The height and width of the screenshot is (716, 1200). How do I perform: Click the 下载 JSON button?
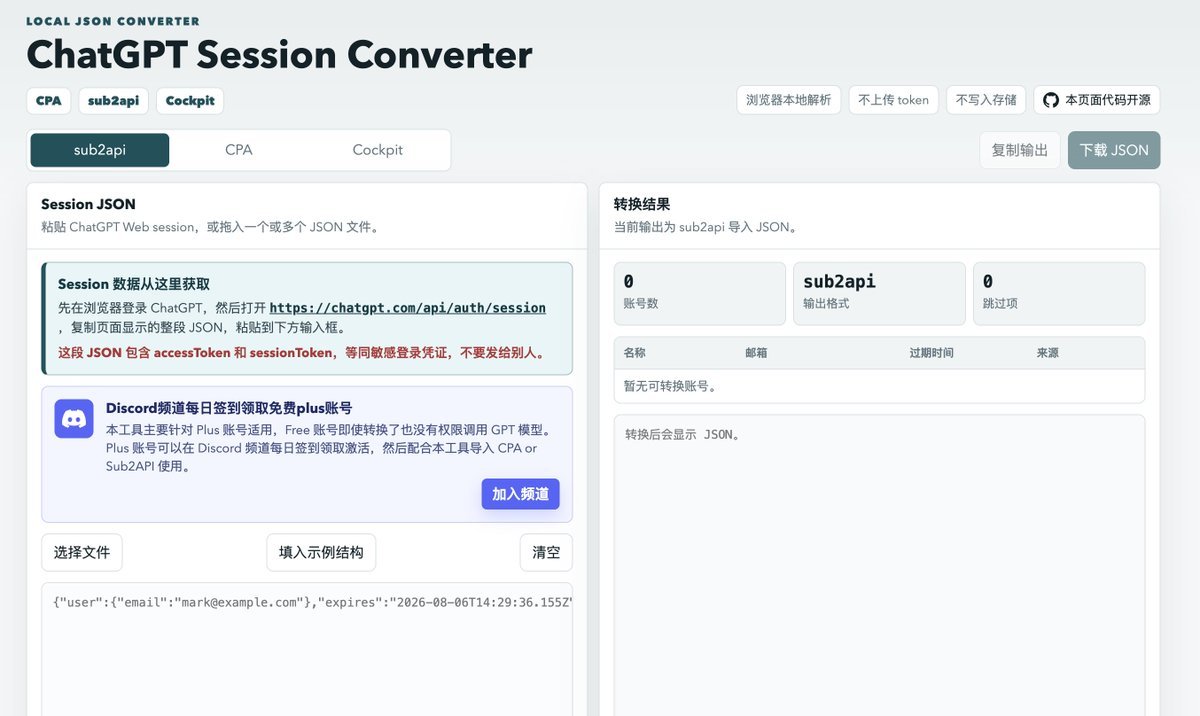pyautogui.click(x=1114, y=150)
